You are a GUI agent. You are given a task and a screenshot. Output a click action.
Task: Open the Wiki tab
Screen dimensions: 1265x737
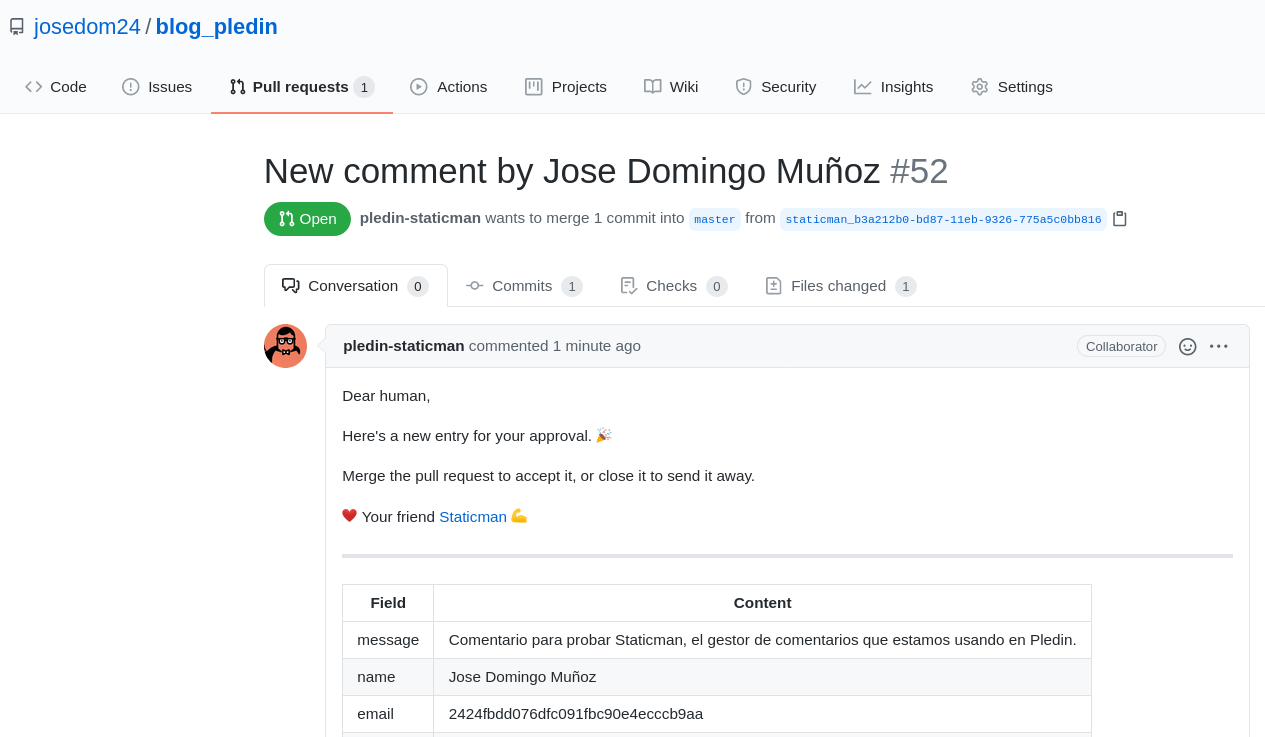671,87
